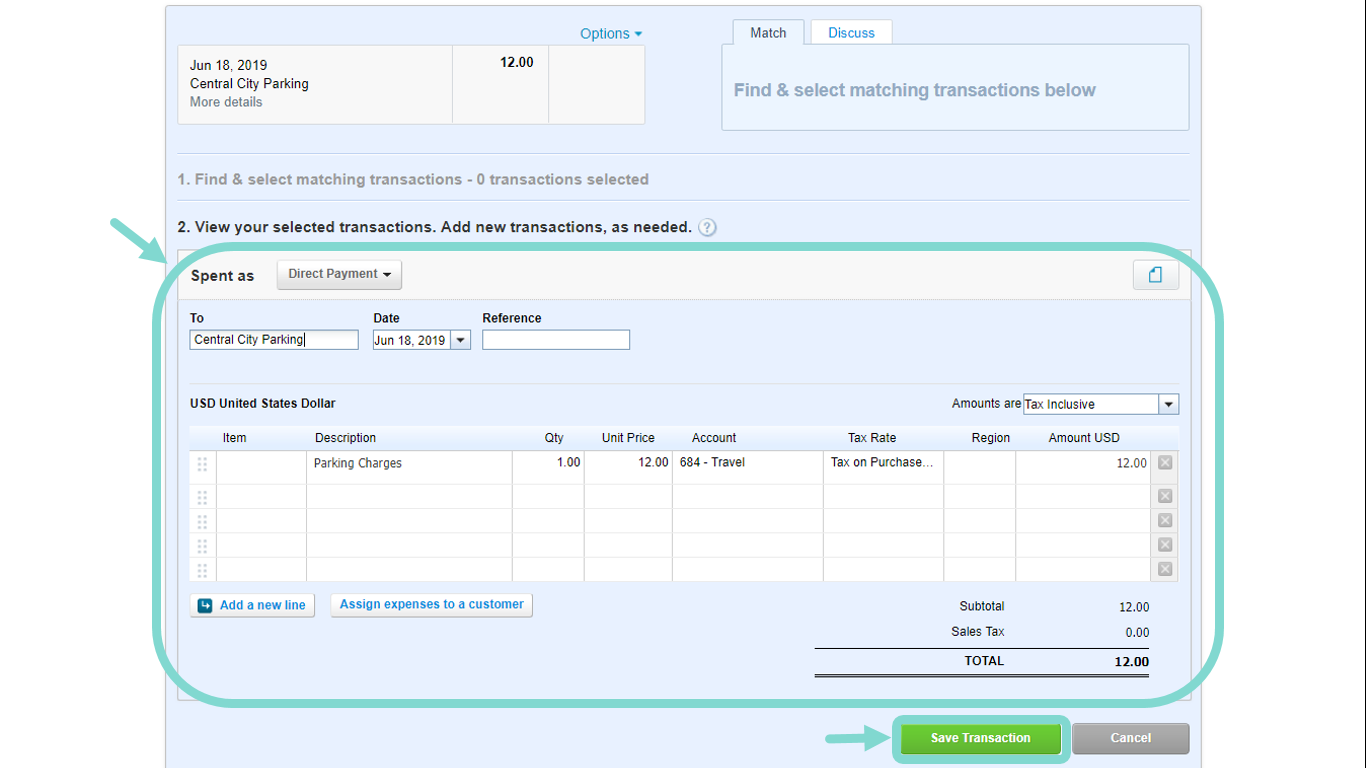This screenshot has height=768, width=1366.
Task: Select the Match tab
Action: click(768, 33)
